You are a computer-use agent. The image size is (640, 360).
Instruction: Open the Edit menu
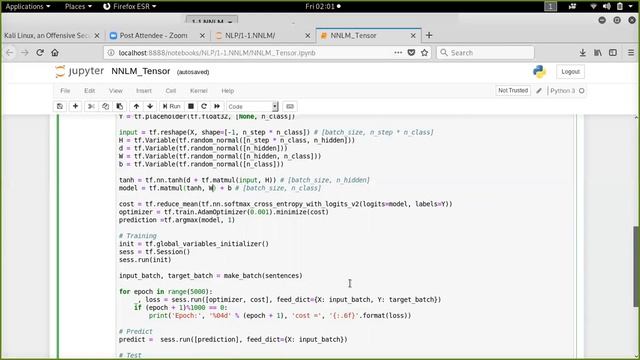[89, 91]
